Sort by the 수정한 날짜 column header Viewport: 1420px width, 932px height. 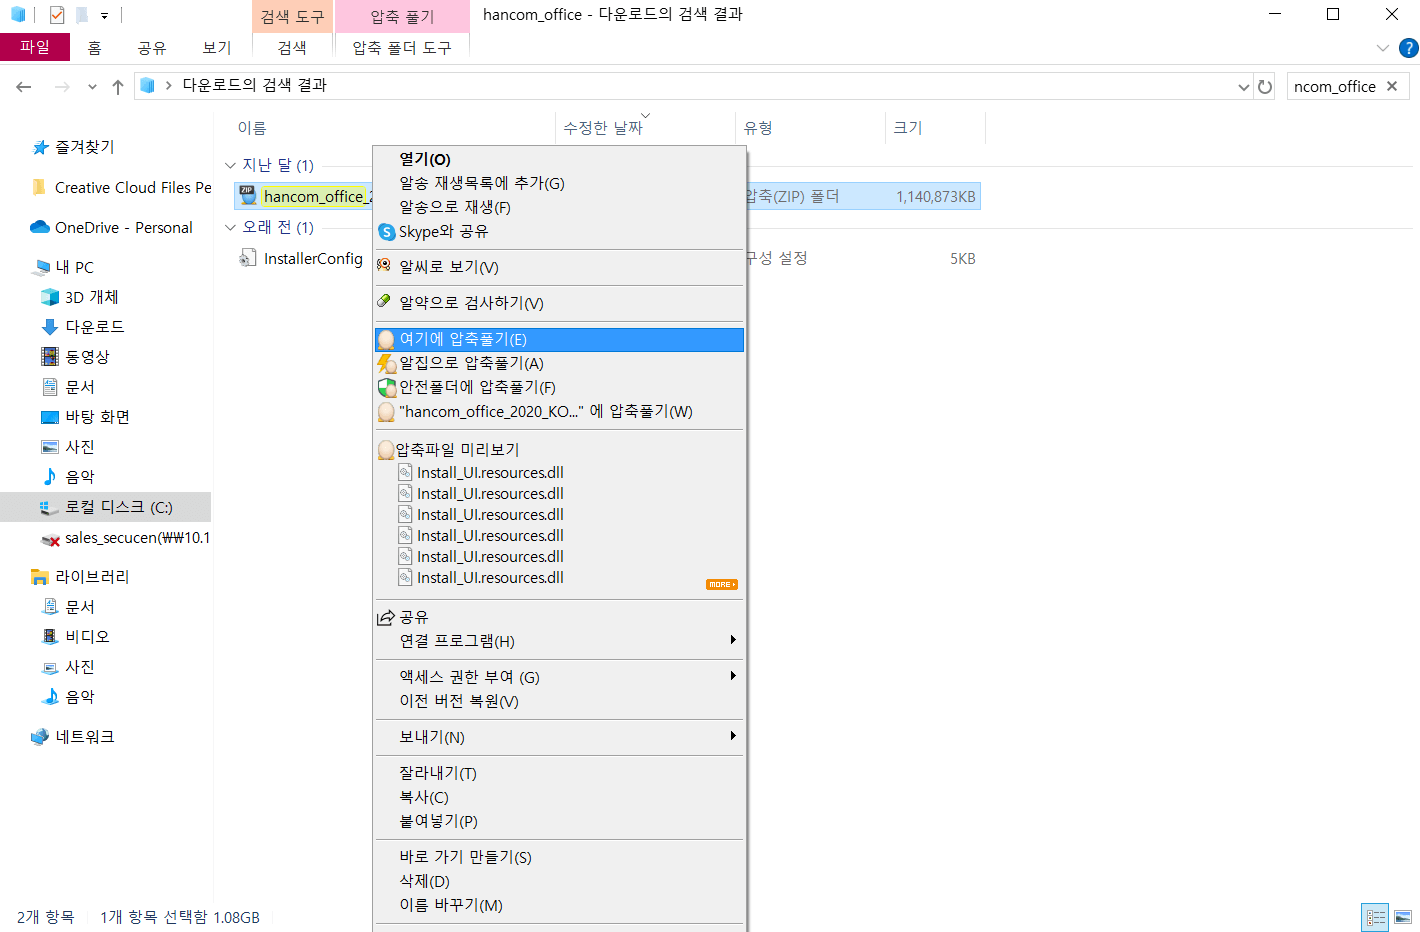(x=603, y=128)
